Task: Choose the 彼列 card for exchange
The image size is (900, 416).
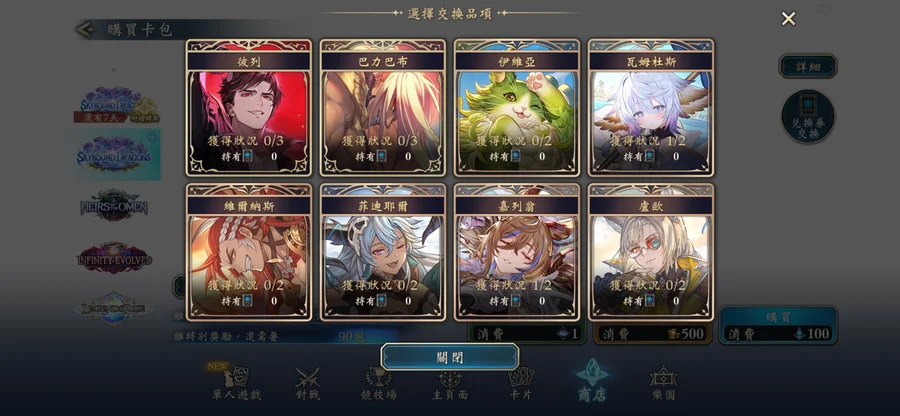Action: pyautogui.click(x=249, y=108)
